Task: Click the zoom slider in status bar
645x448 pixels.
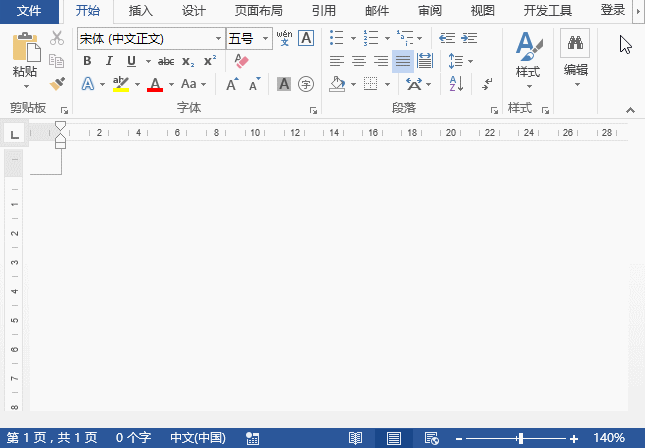Action: click(520, 439)
